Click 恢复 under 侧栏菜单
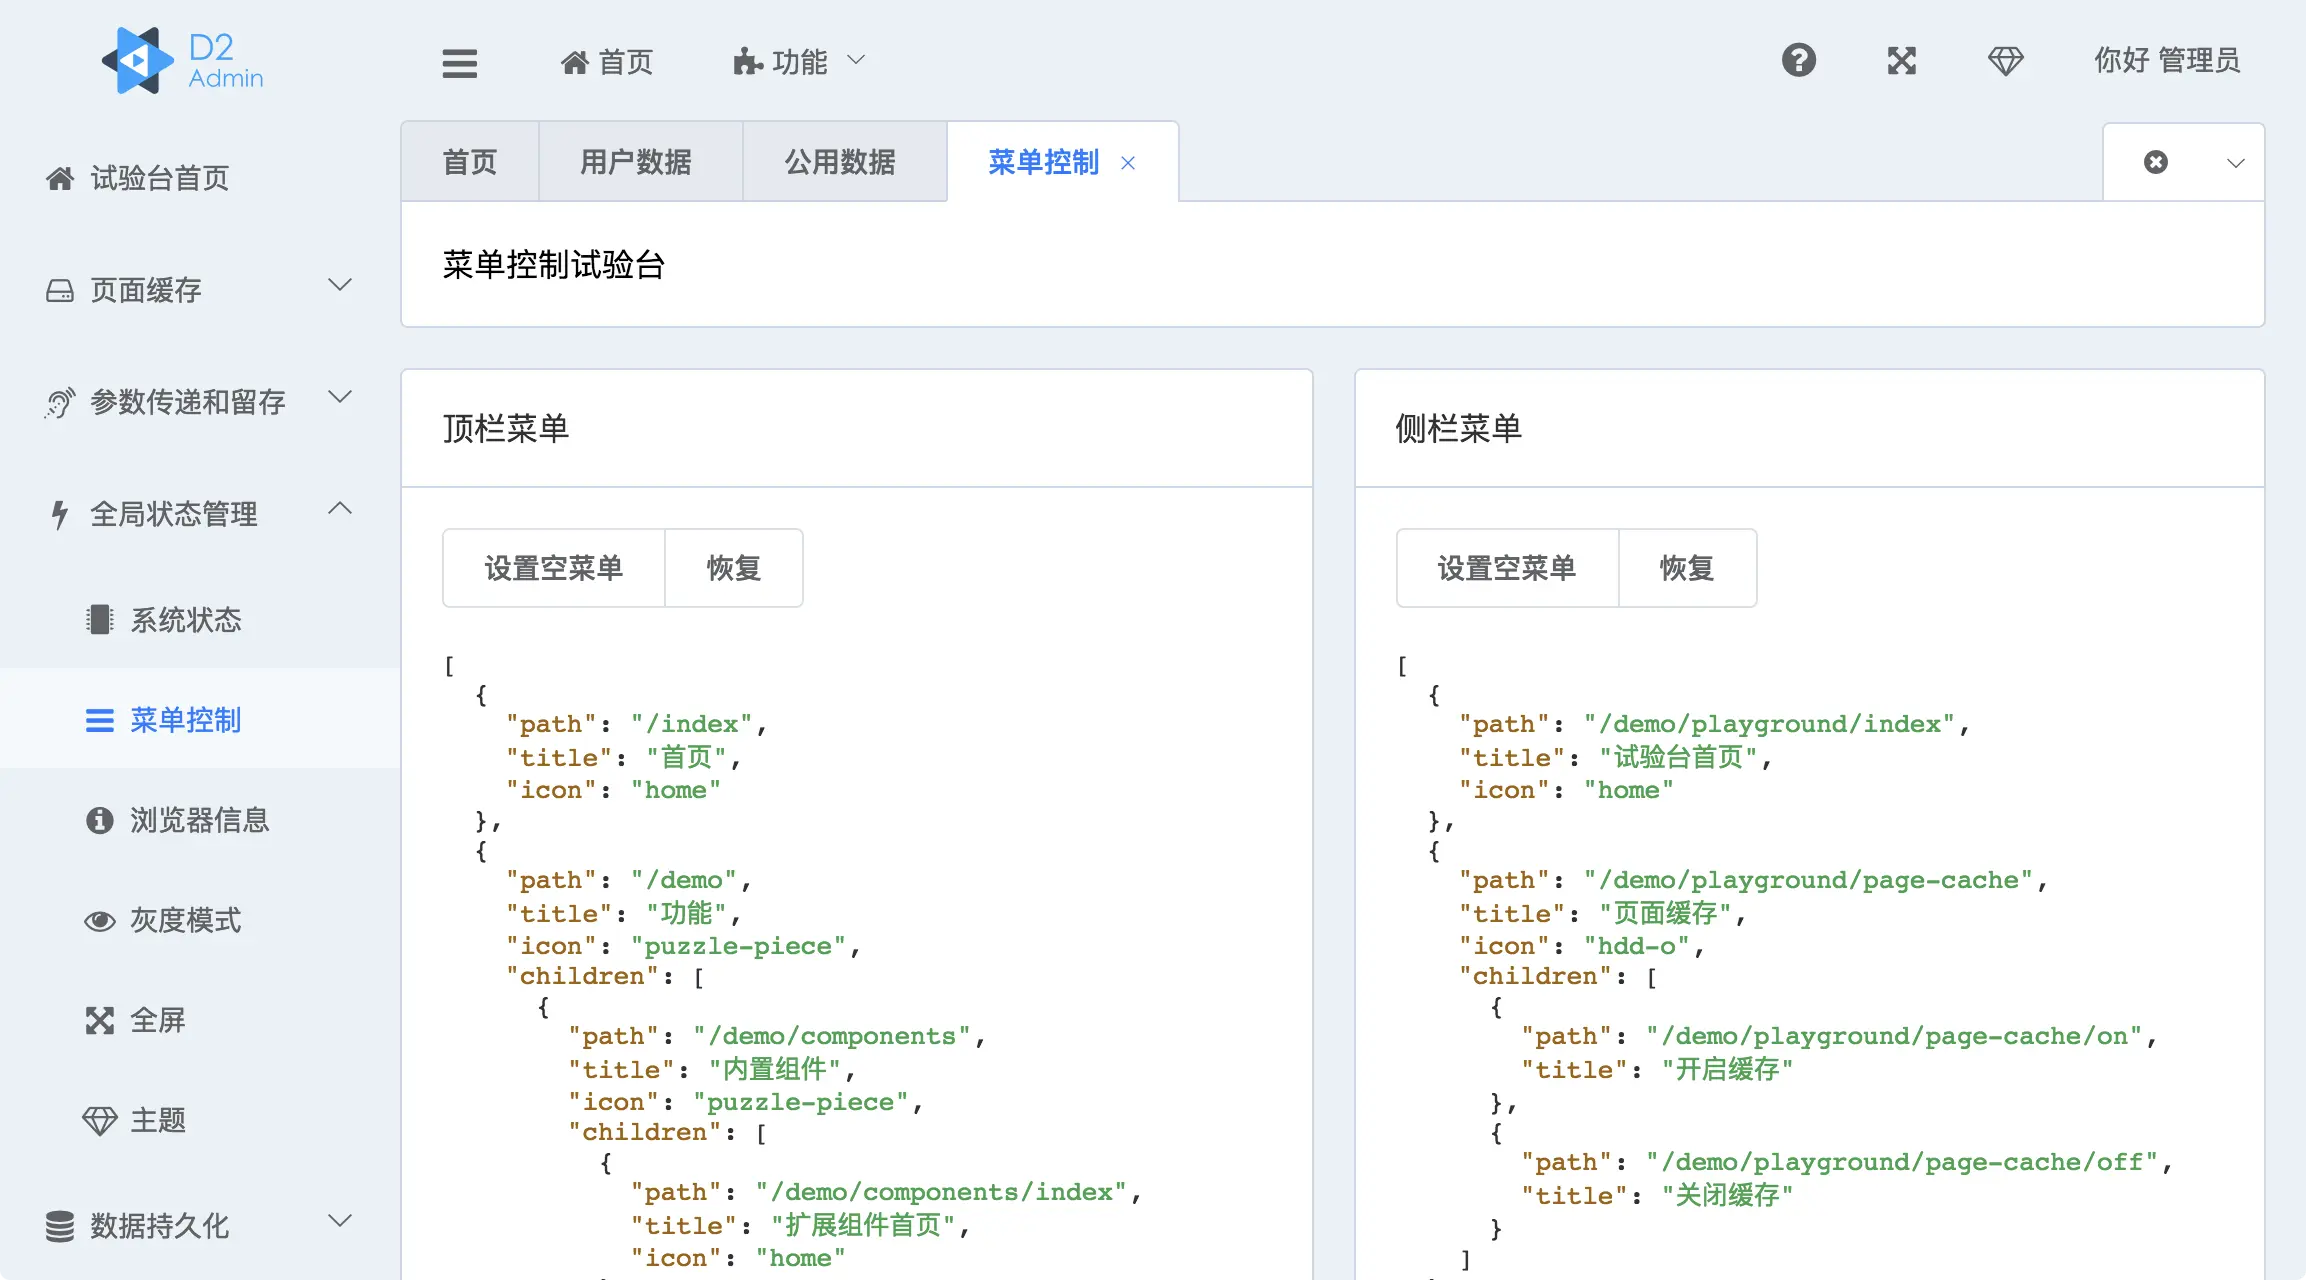 [x=1687, y=568]
